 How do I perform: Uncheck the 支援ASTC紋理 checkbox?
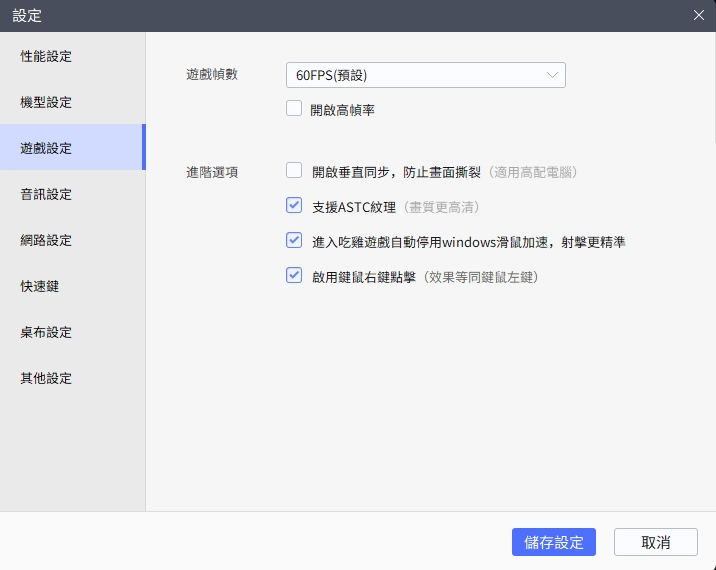tap(294, 206)
